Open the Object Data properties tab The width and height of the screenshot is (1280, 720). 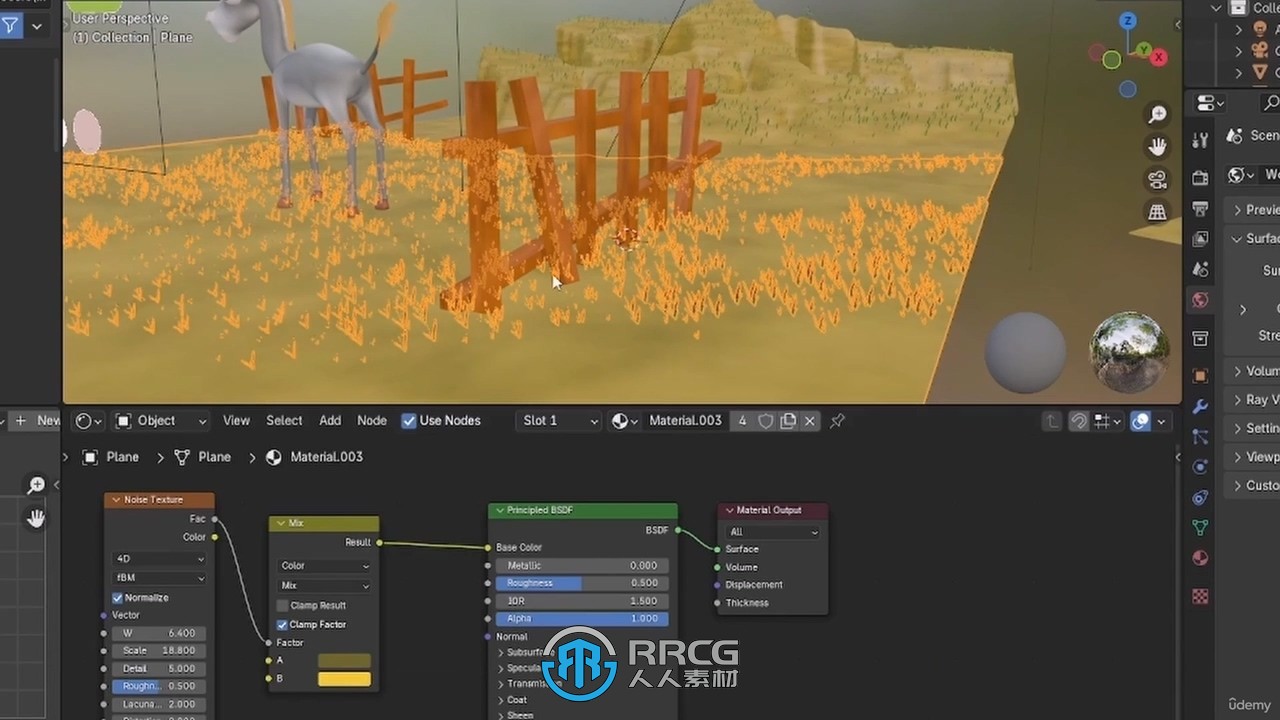click(1201, 527)
